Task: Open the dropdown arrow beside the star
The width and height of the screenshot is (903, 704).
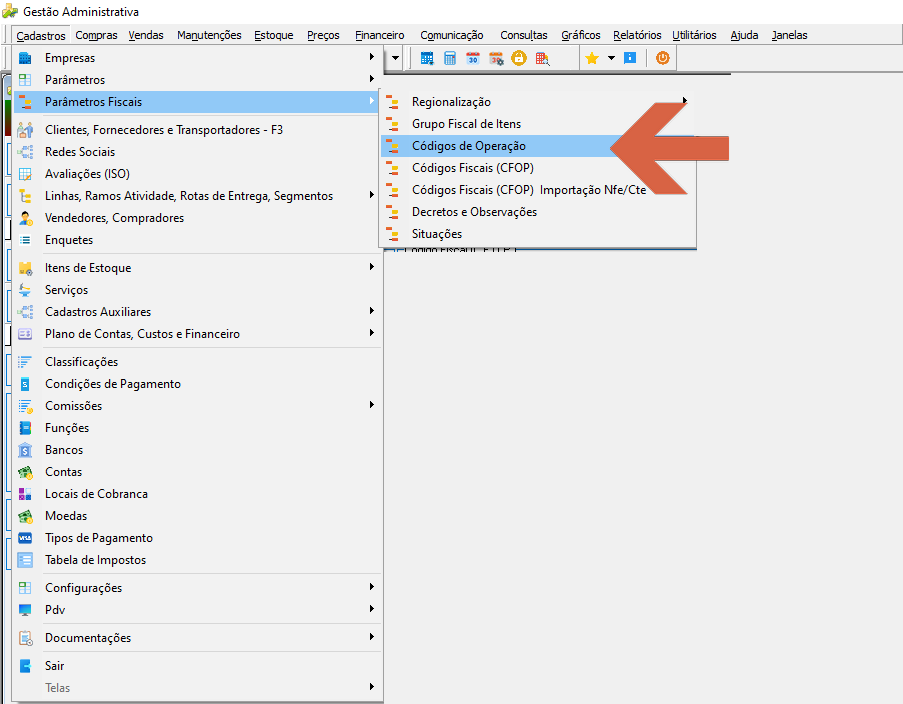Action: pos(611,58)
